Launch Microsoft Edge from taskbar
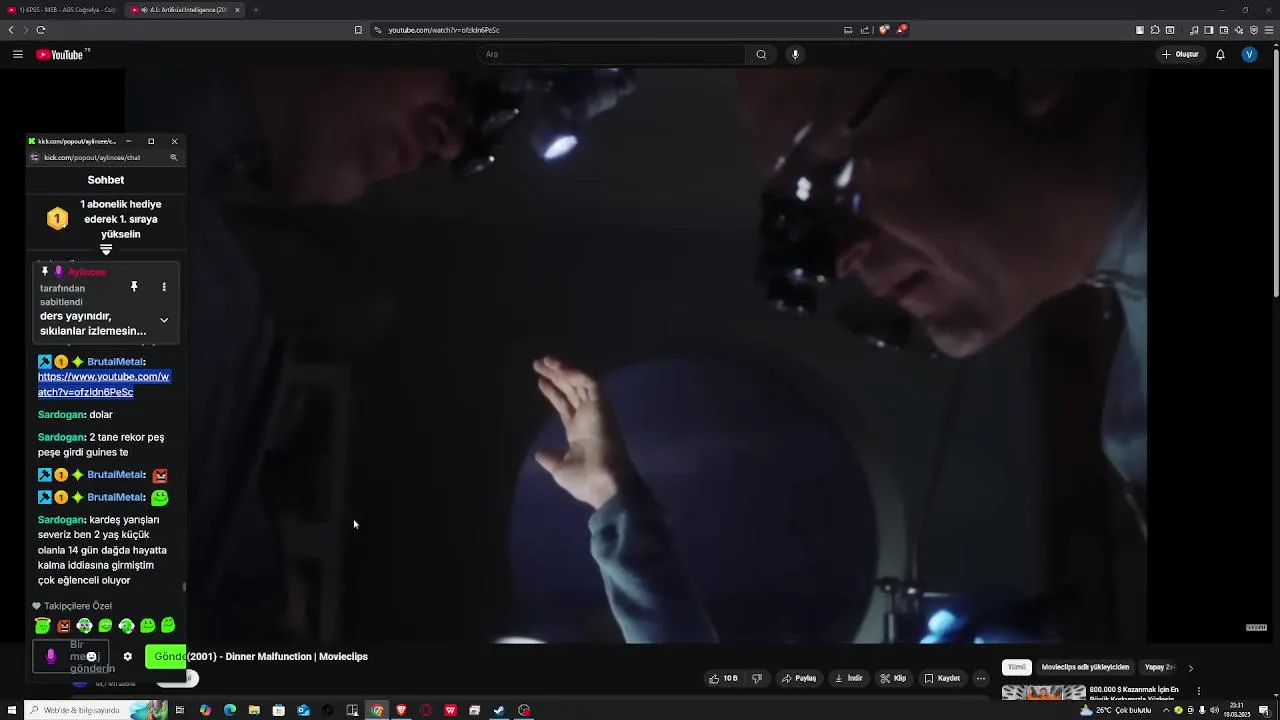 pyautogui.click(x=230, y=710)
